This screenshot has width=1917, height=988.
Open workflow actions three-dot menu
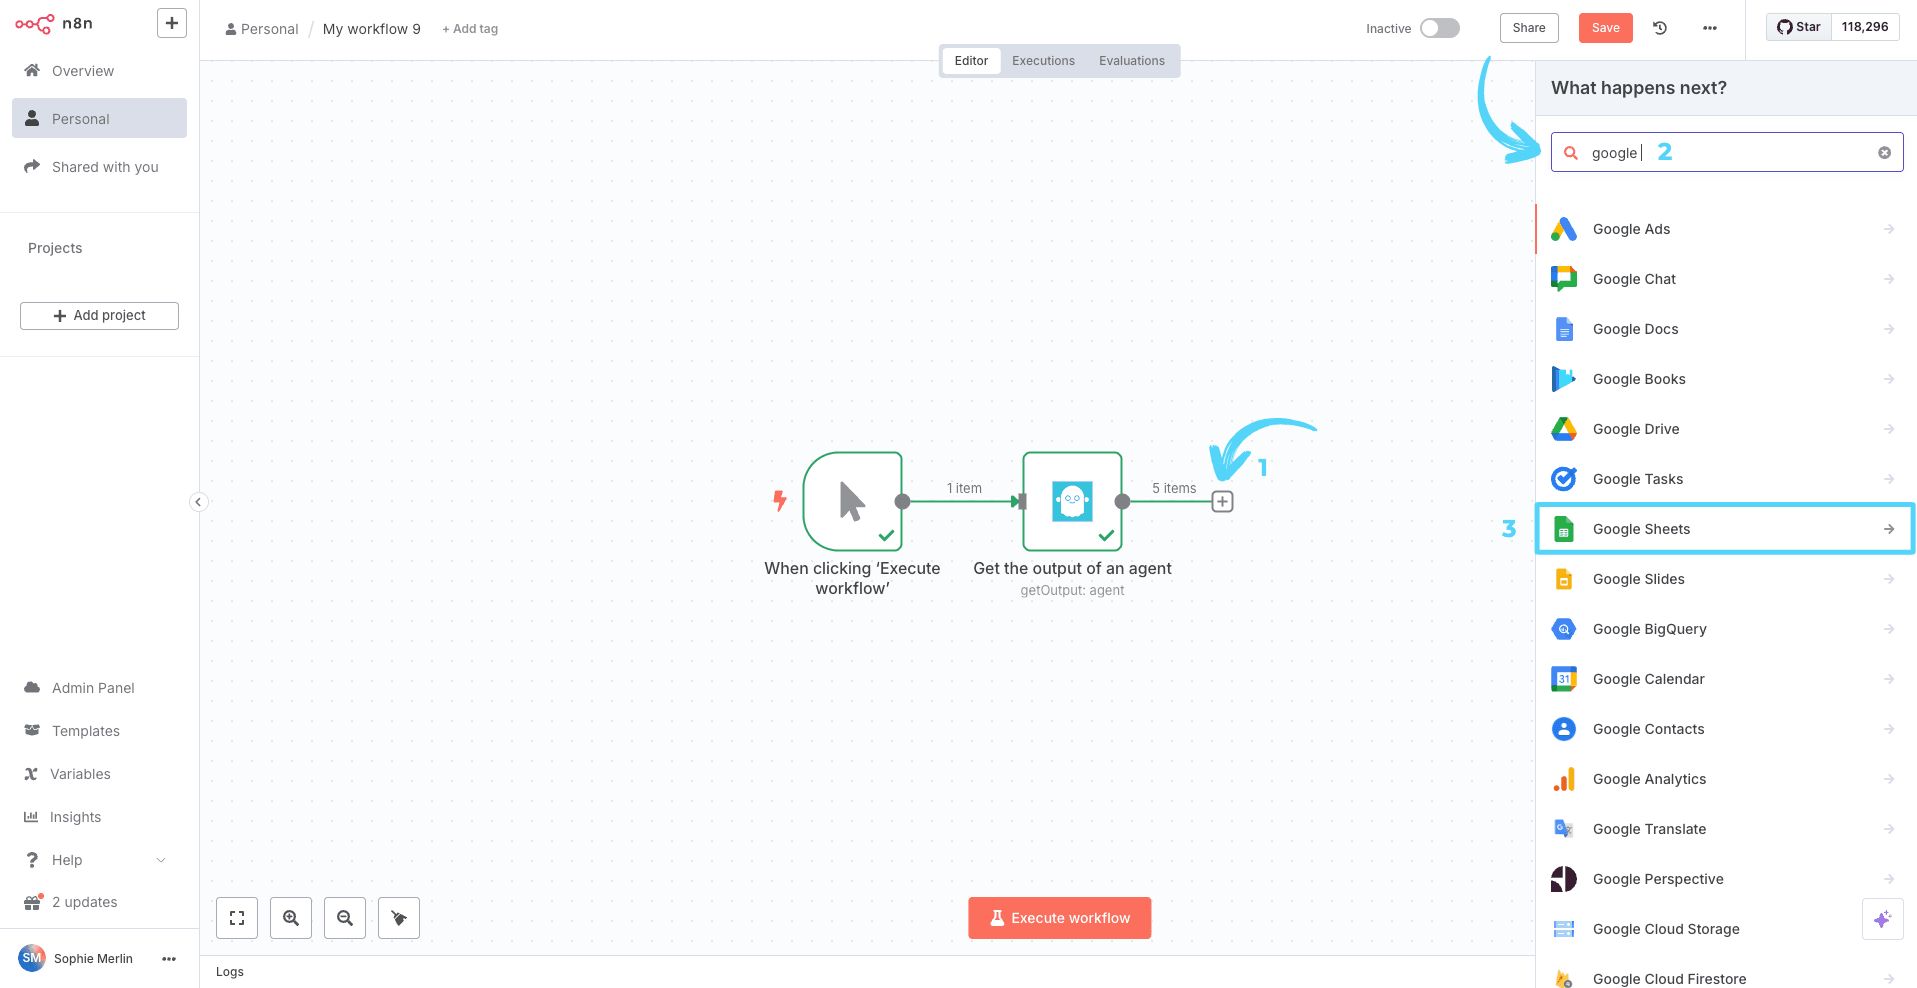[1710, 28]
